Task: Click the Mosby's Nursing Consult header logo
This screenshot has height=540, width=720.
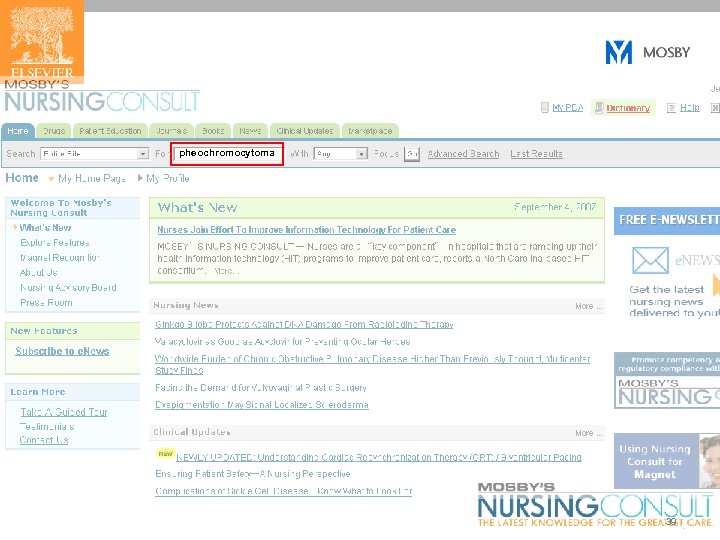Action: 102,96
